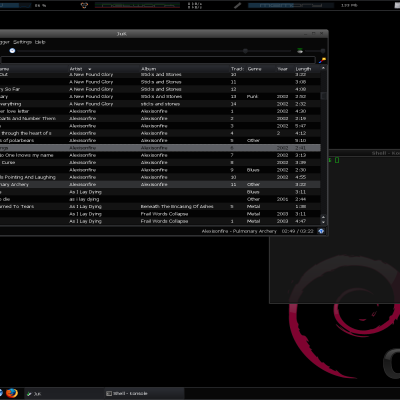Viewport: 400px width, 400px height.
Task: Click the 'Beneath The Encasing Of Ashes' album cell
Action: tap(177, 207)
